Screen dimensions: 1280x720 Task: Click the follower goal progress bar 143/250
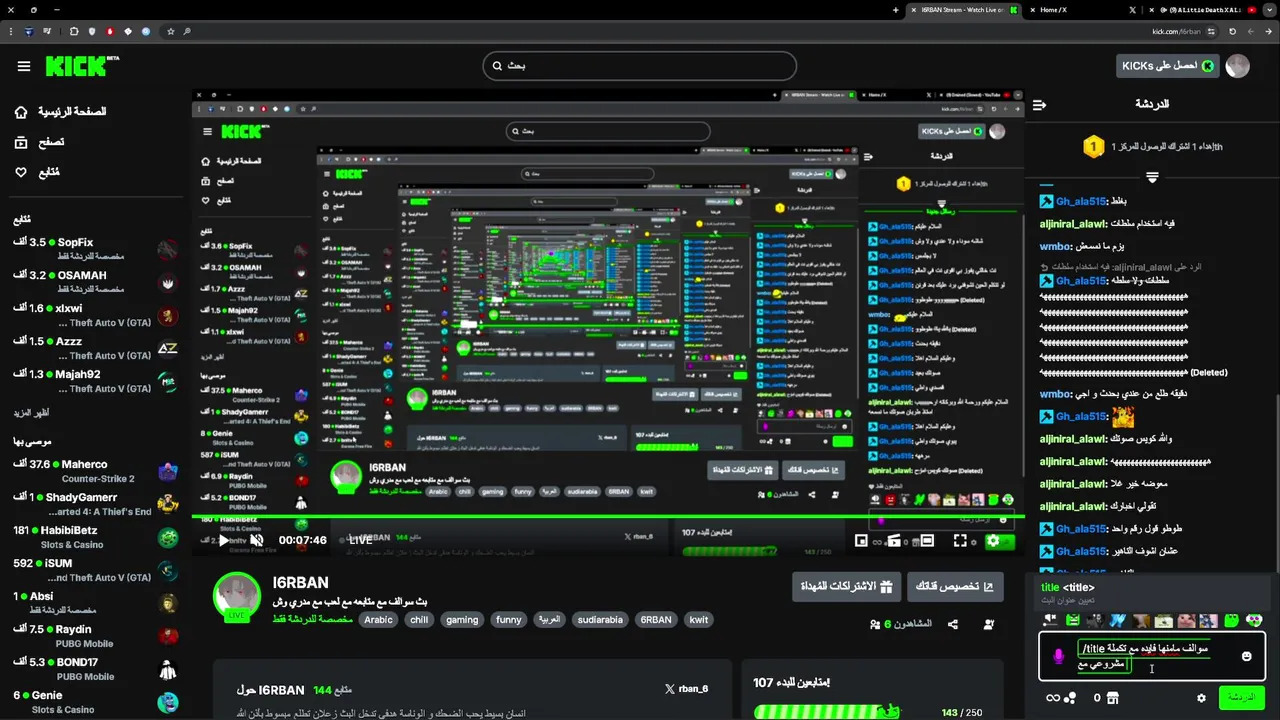(x=828, y=712)
